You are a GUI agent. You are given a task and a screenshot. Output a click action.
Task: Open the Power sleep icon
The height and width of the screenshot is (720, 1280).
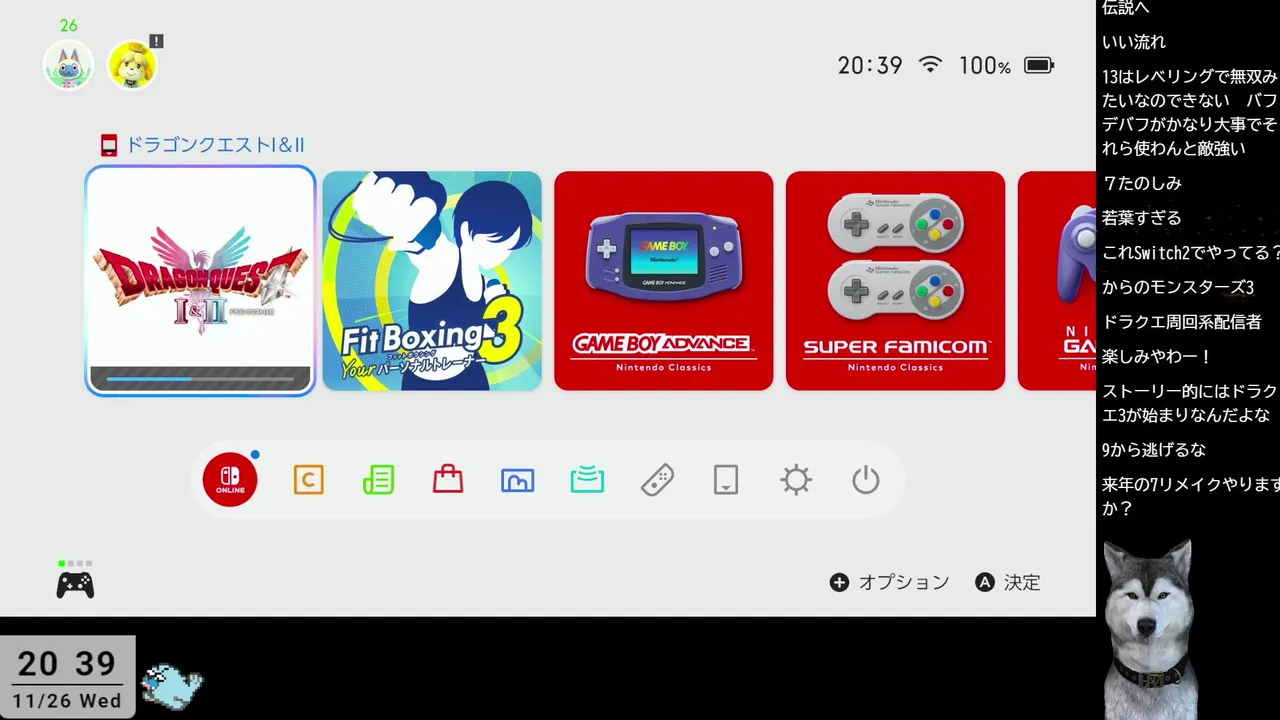866,480
